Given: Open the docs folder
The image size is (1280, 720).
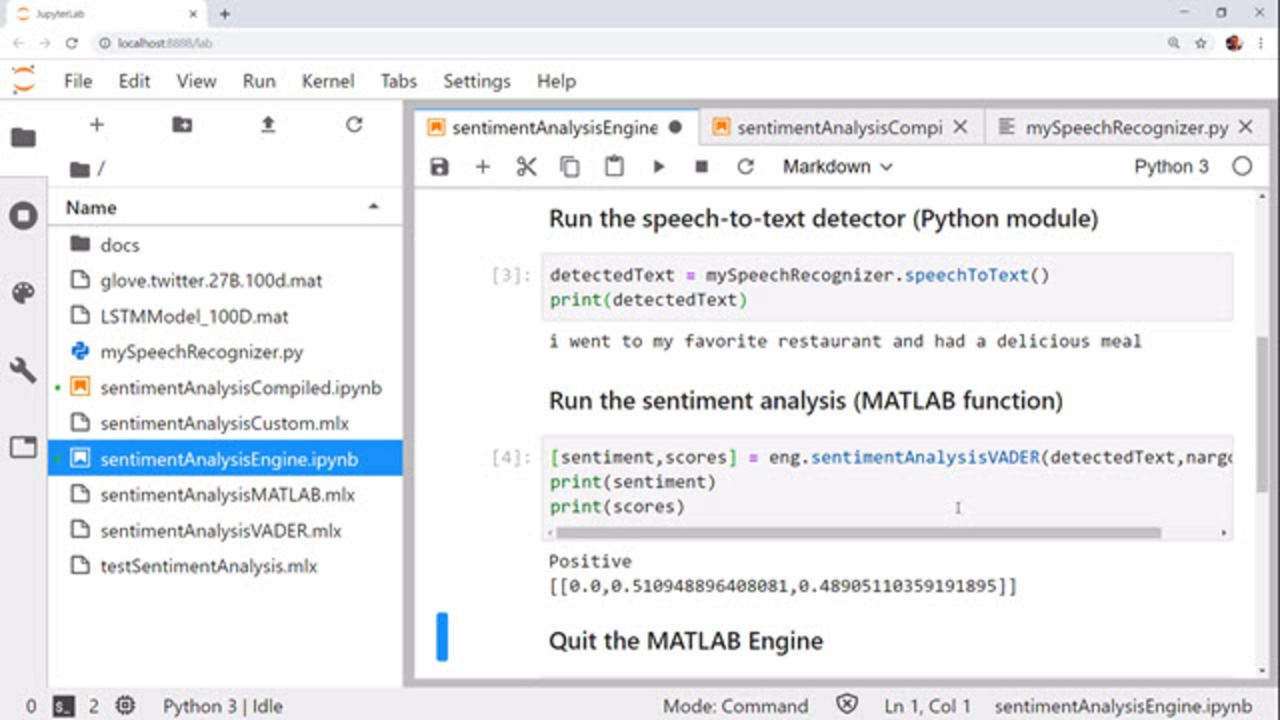Looking at the screenshot, I should (x=120, y=245).
